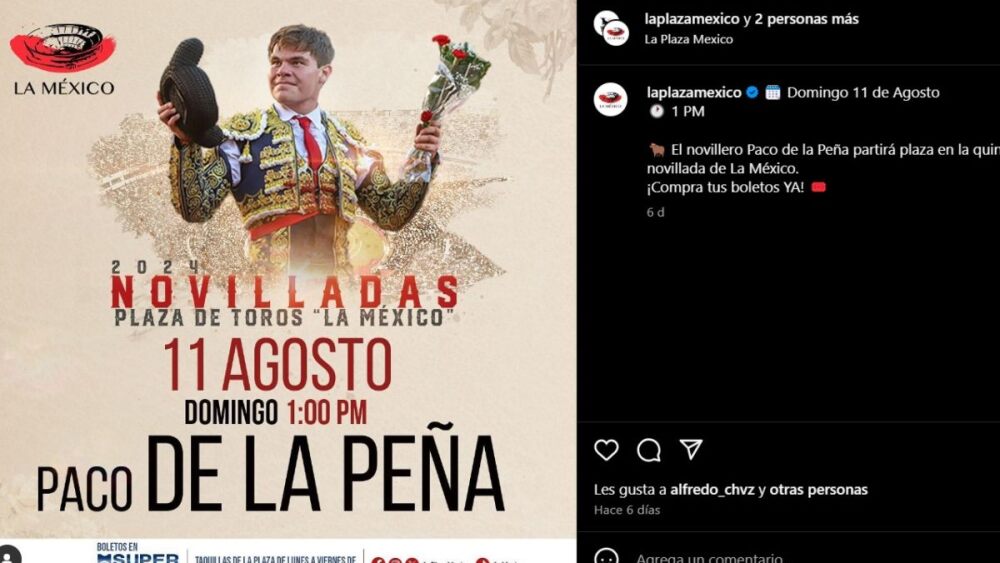Click the 'Hace 6 días' post date

point(627,510)
